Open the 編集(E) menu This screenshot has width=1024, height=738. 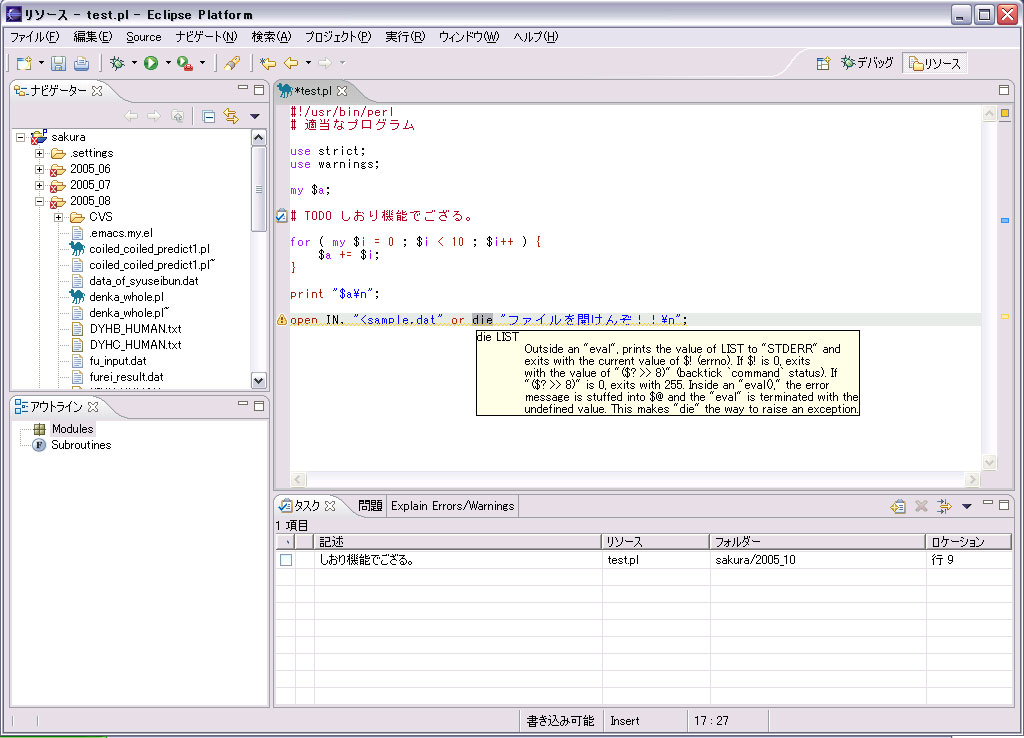click(x=93, y=37)
